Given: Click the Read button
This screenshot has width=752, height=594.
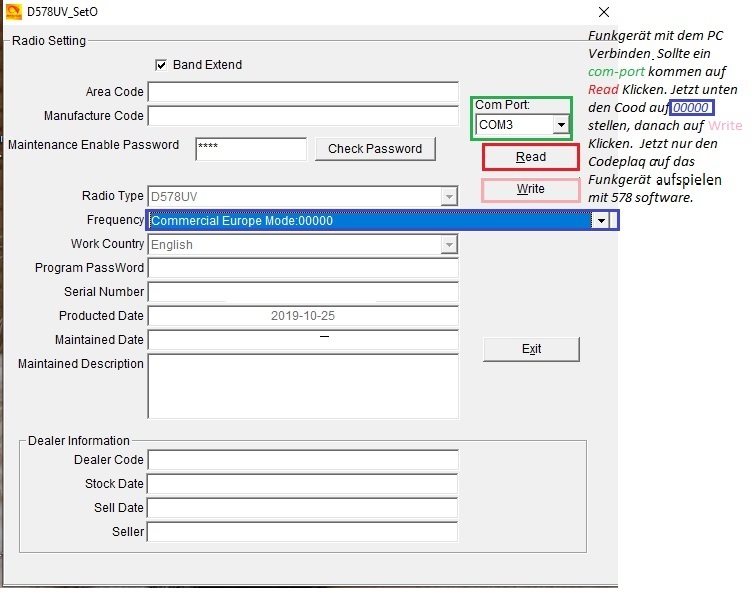Looking at the screenshot, I should pos(531,157).
